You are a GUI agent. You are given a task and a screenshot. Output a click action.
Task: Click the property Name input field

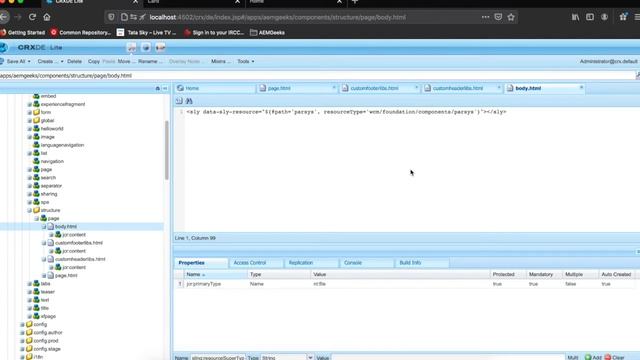point(218,358)
